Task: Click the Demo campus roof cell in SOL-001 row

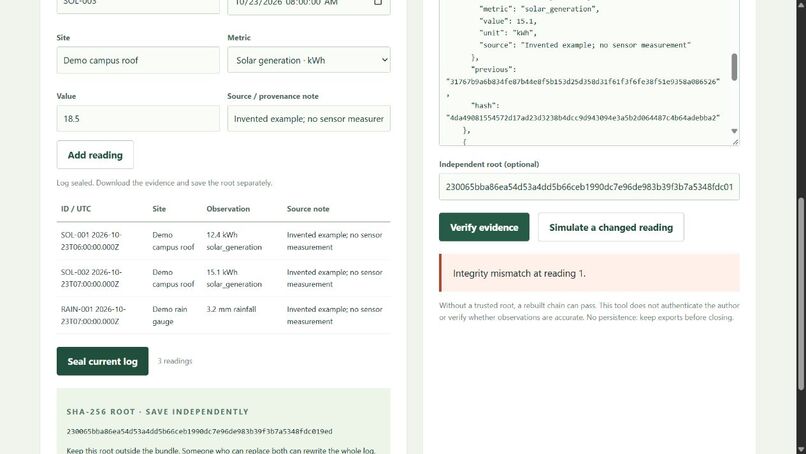Action: [173, 241]
